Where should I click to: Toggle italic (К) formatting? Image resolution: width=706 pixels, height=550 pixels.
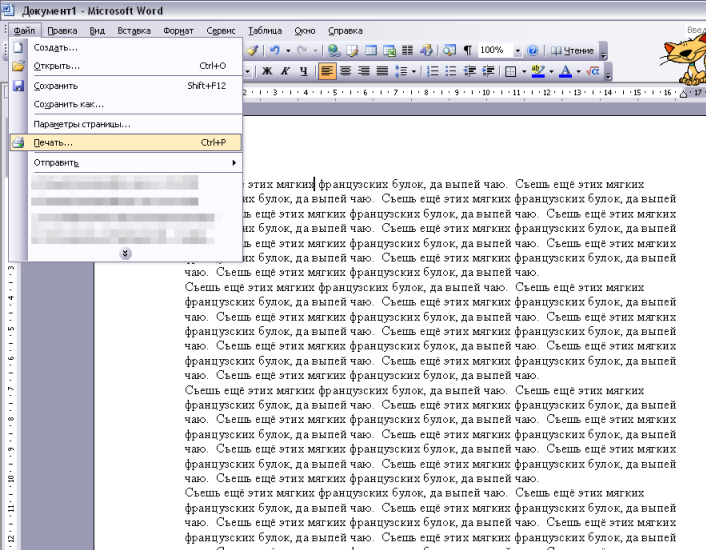[284, 72]
